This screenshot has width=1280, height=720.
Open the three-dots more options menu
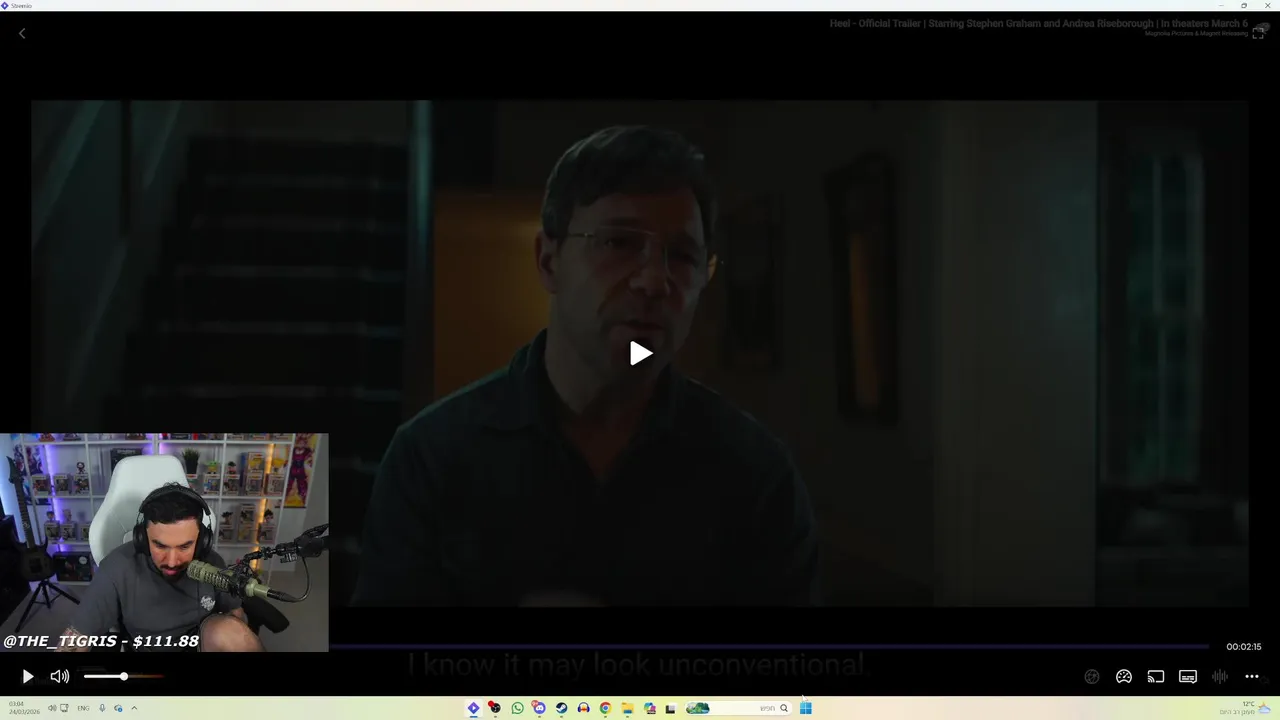[1252, 677]
